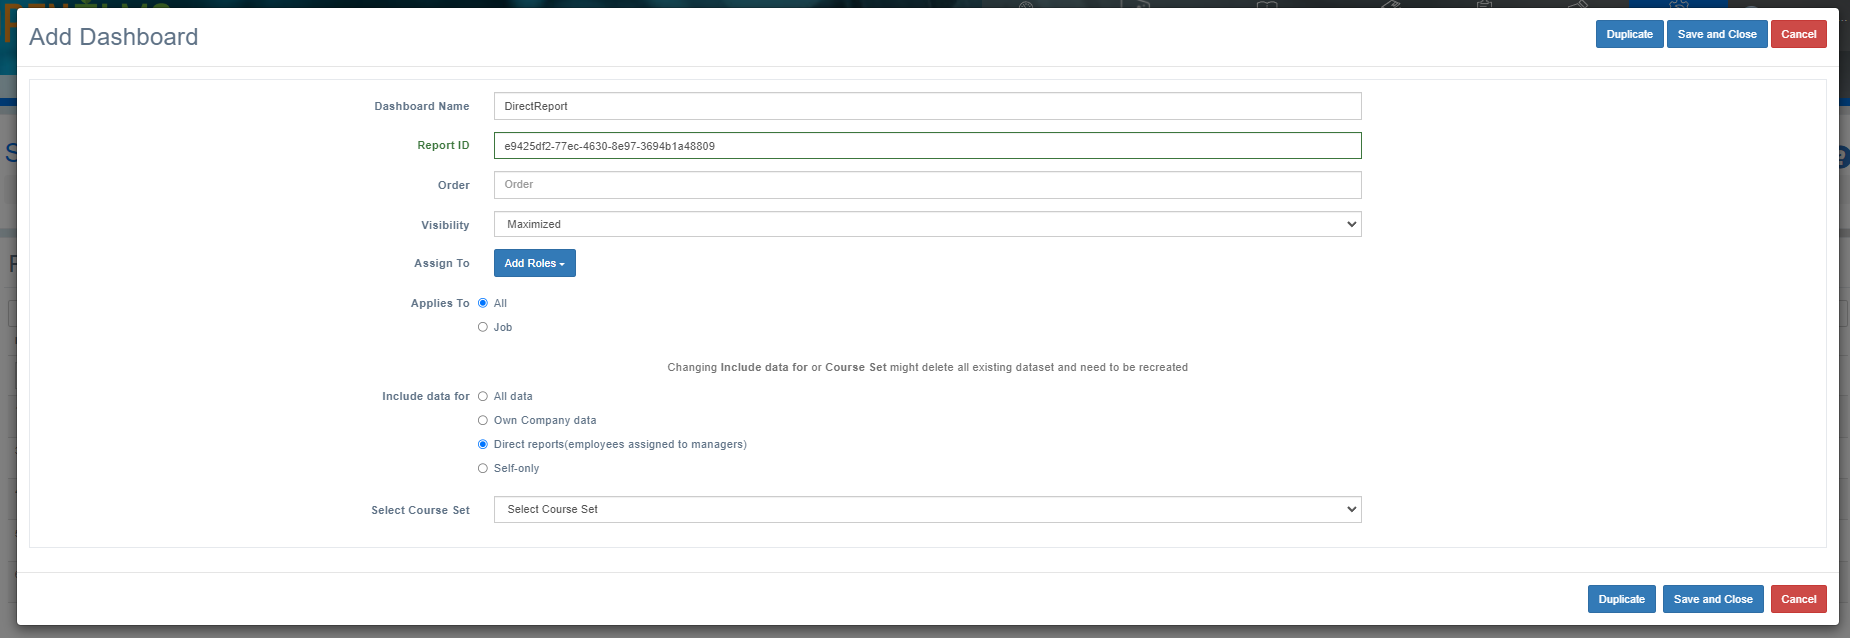Click the footer Cancel button

point(1798,599)
